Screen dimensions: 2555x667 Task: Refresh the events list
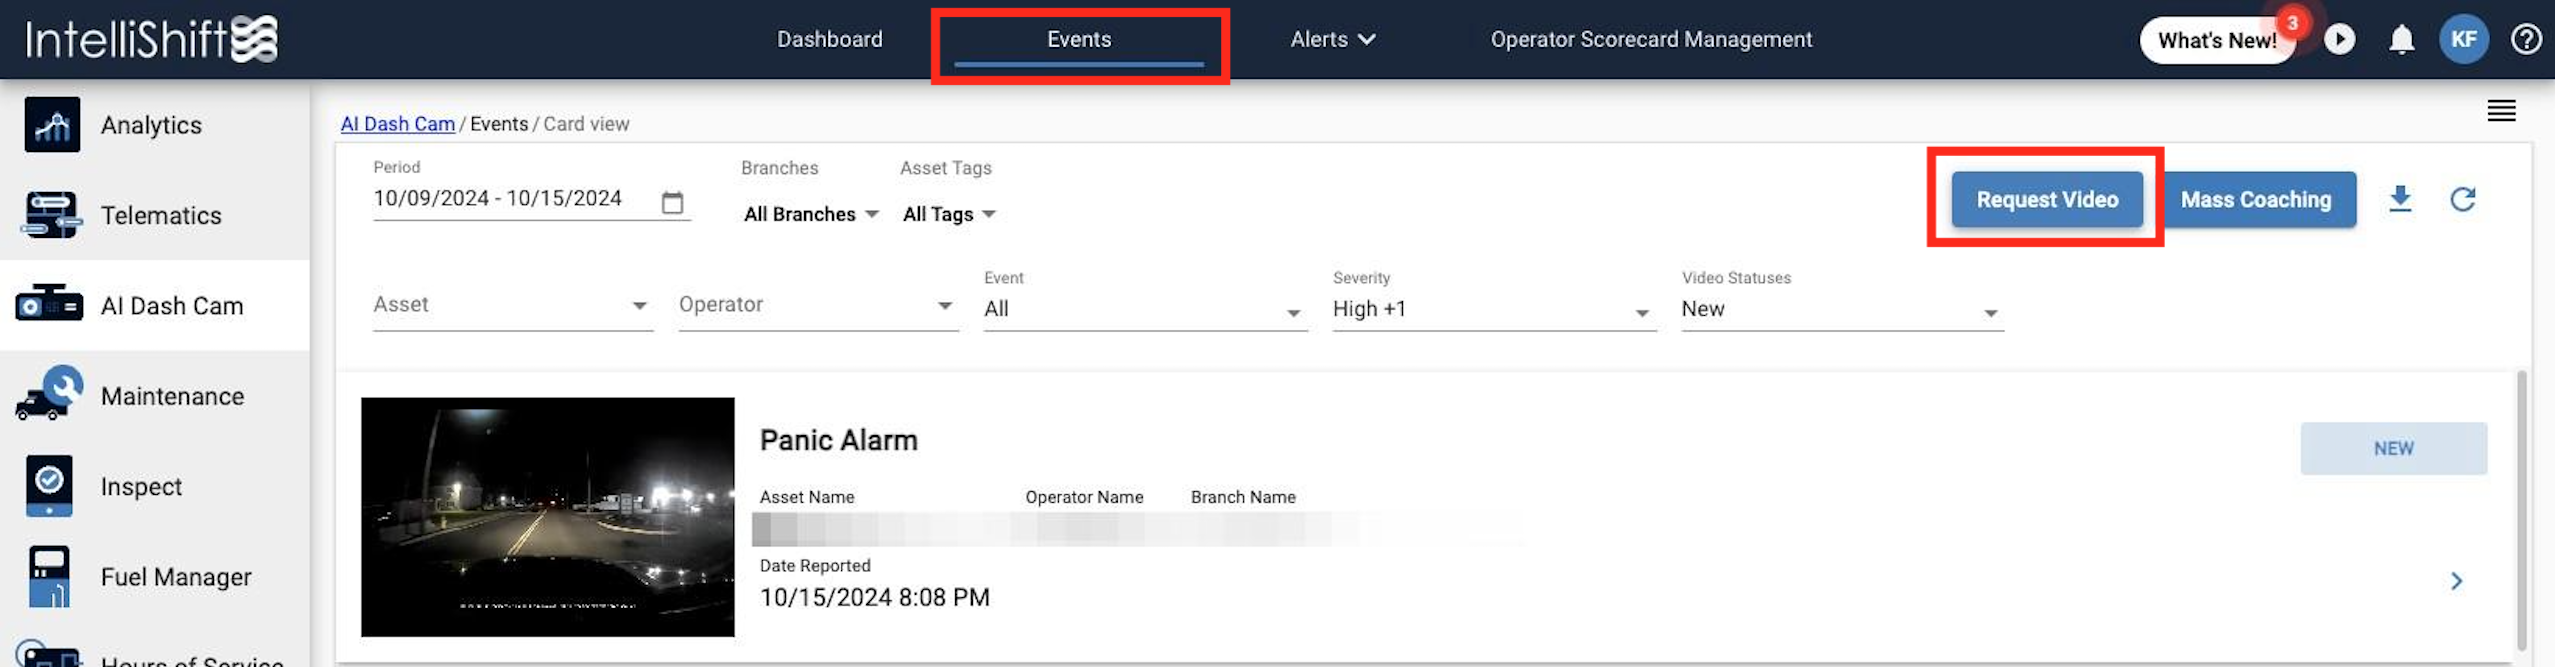(x=2463, y=199)
